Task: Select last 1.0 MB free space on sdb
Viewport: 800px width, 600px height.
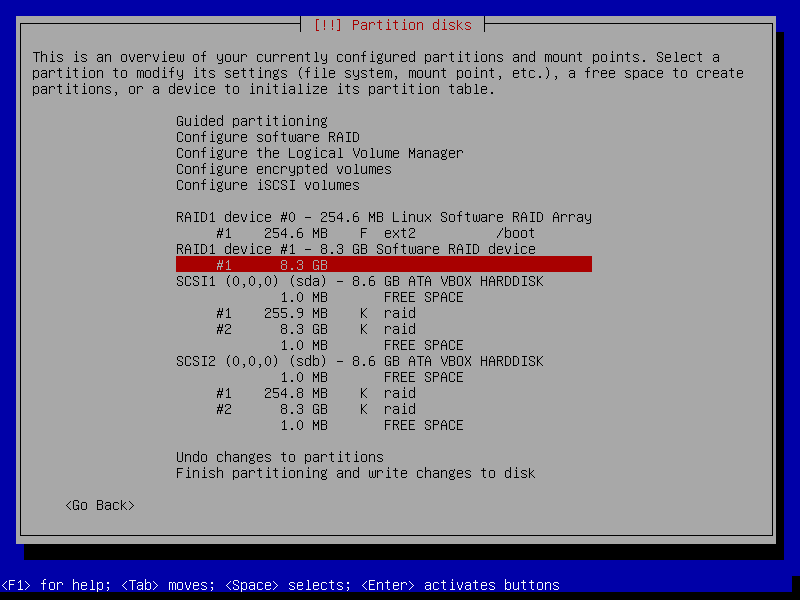Action: coord(371,425)
